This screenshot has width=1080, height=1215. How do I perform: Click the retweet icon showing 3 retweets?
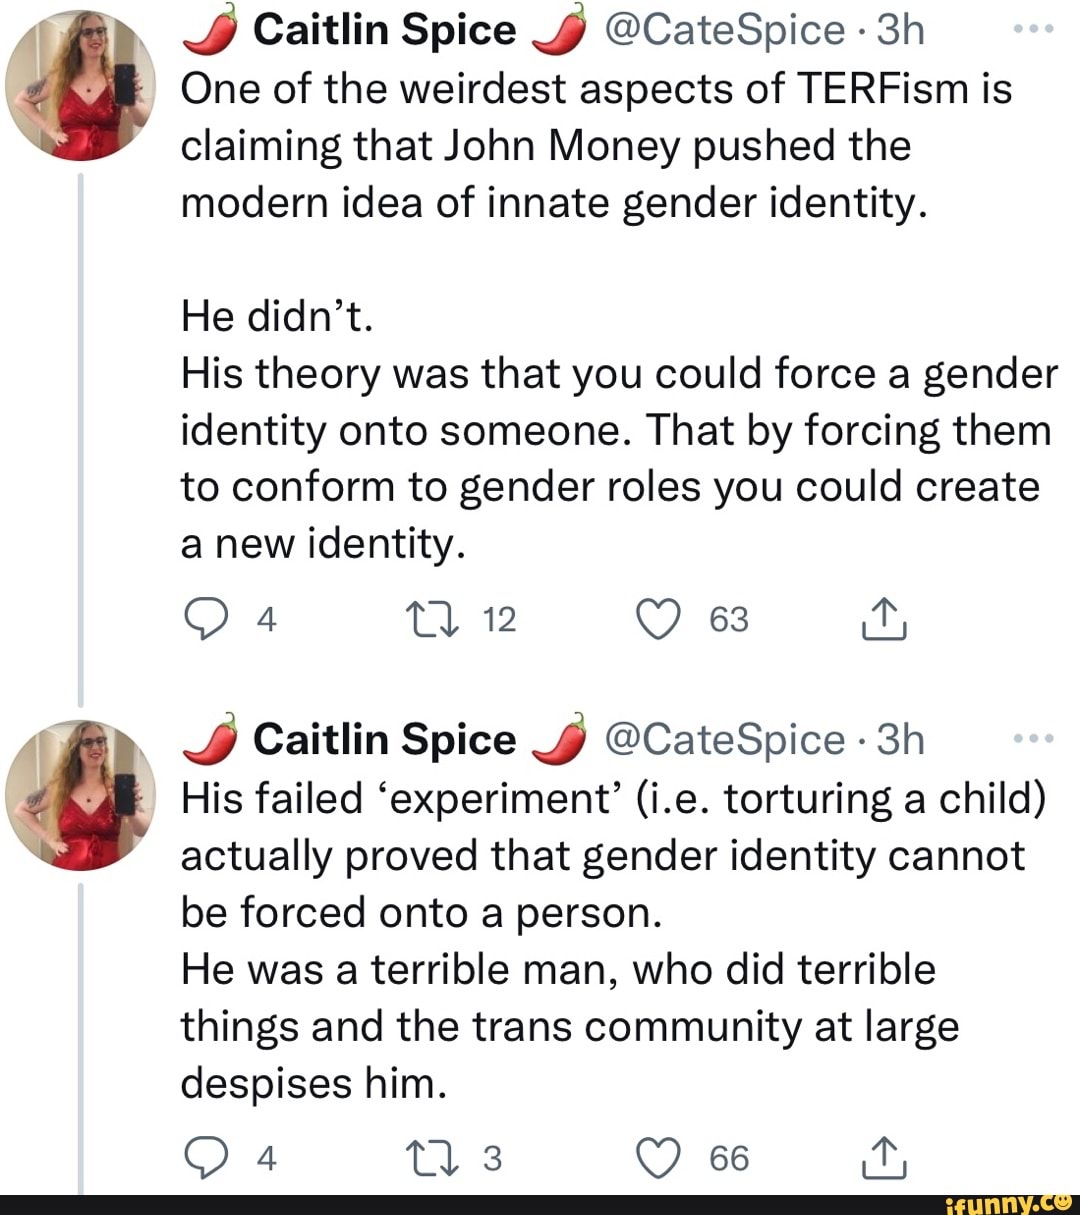tap(432, 1158)
